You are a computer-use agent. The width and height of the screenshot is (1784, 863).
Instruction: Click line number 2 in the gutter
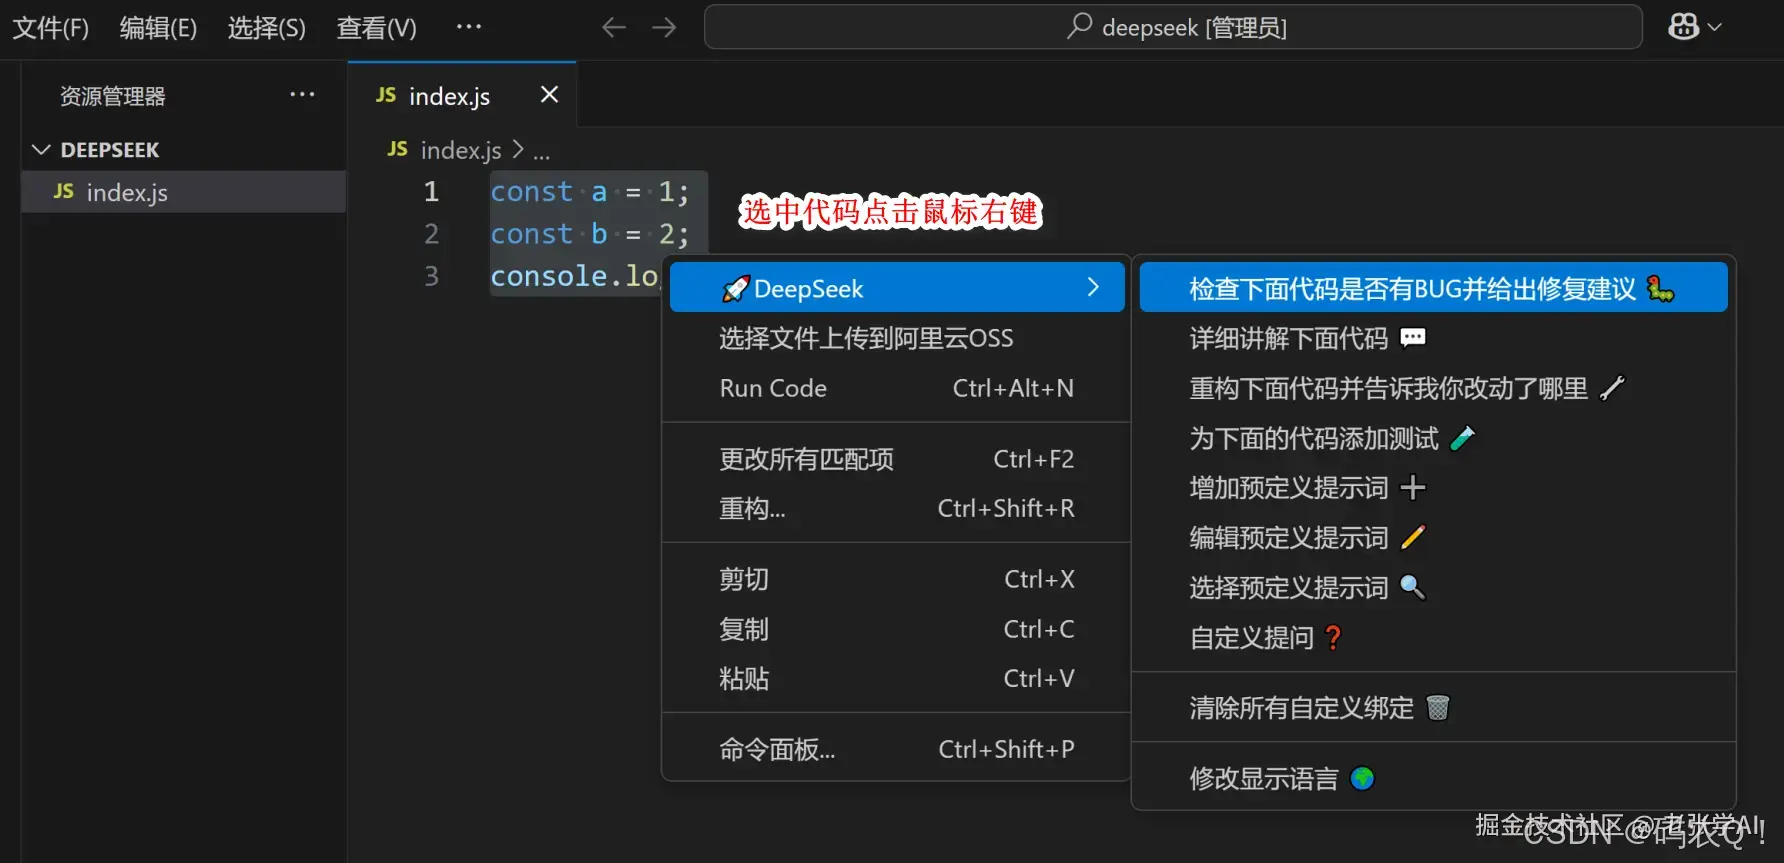pyautogui.click(x=431, y=234)
